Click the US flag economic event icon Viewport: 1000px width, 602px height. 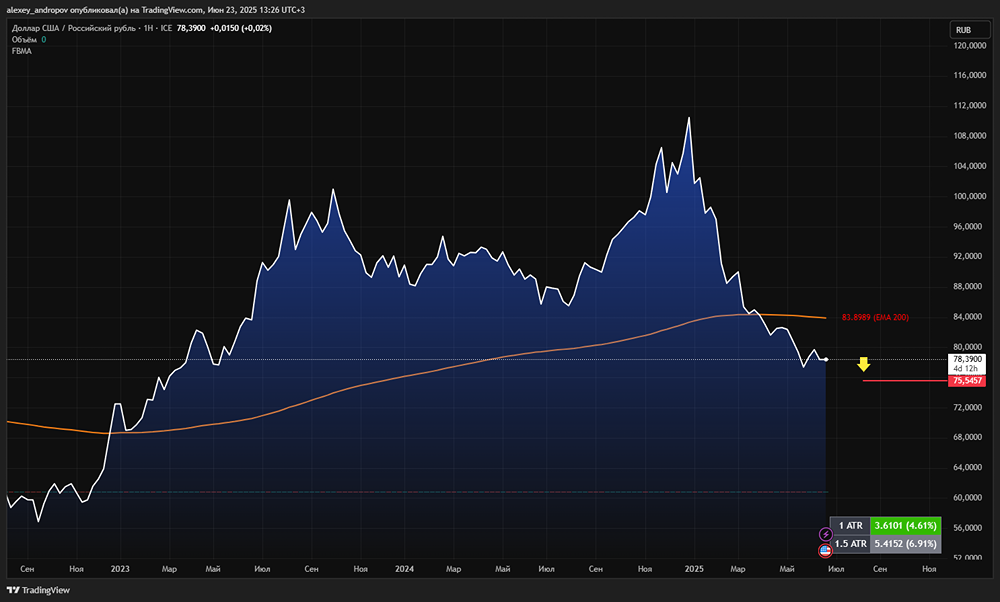pyautogui.click(x=825, y=550)
